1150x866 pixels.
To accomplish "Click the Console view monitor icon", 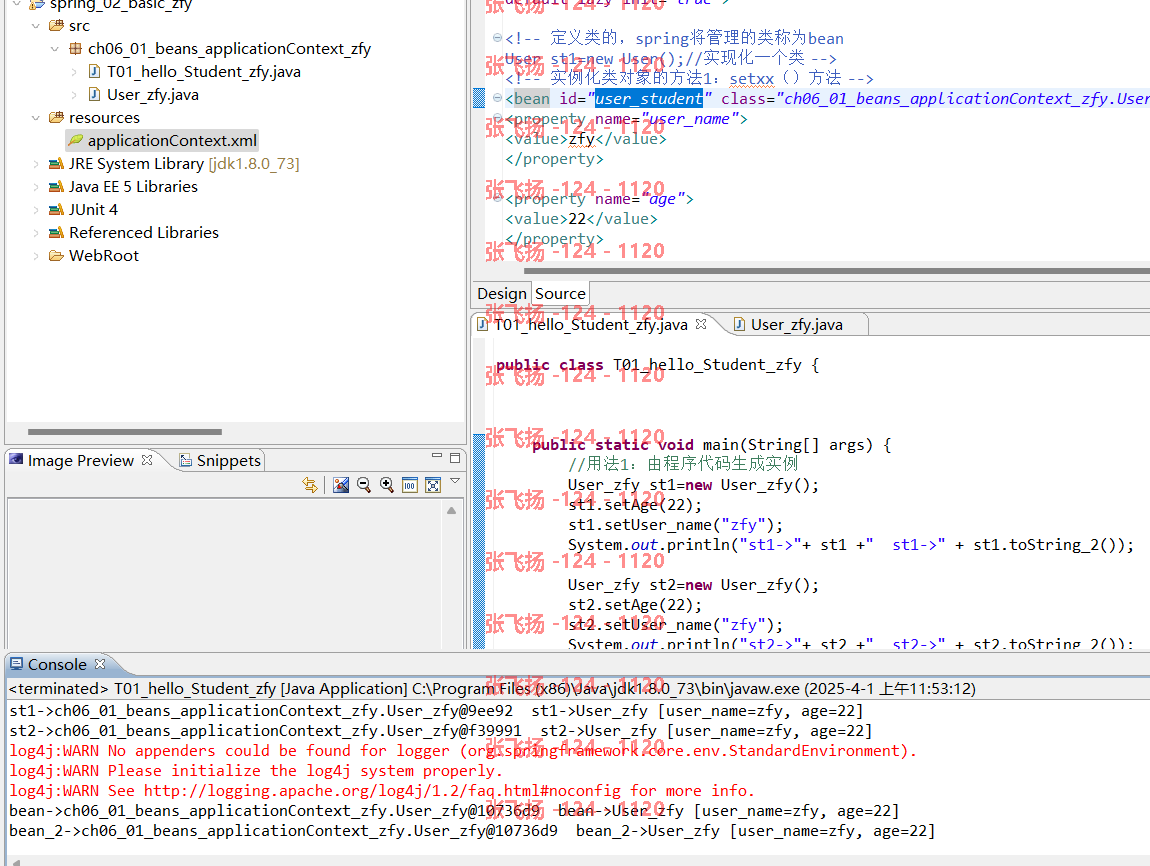I will 16,664.
